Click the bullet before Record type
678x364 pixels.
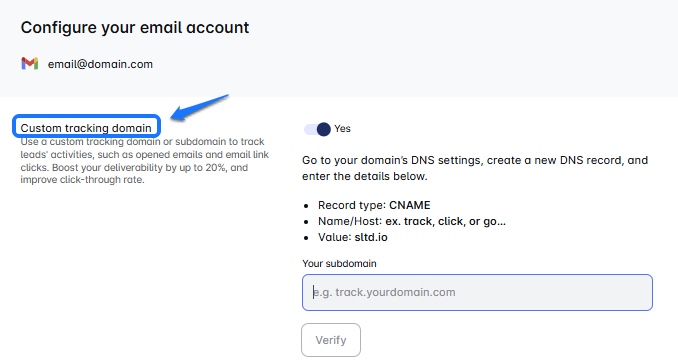coord(306,206)
